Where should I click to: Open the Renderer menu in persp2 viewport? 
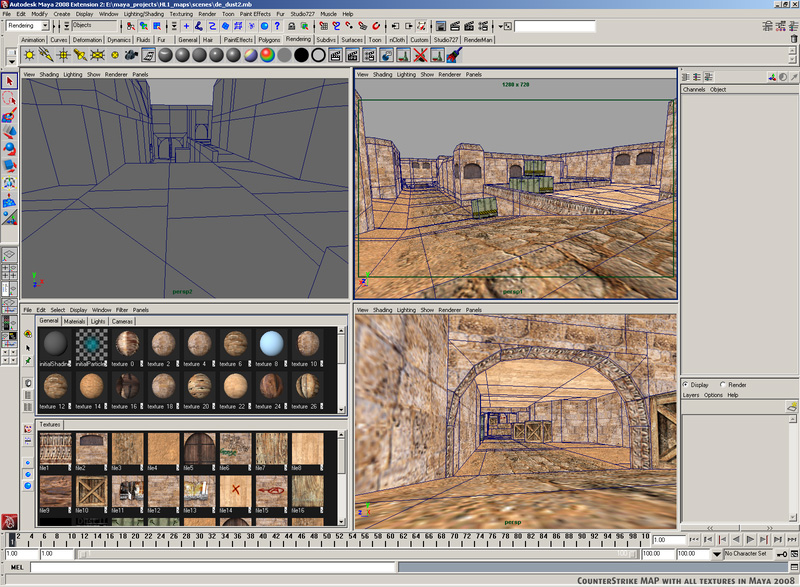[116, 74]
